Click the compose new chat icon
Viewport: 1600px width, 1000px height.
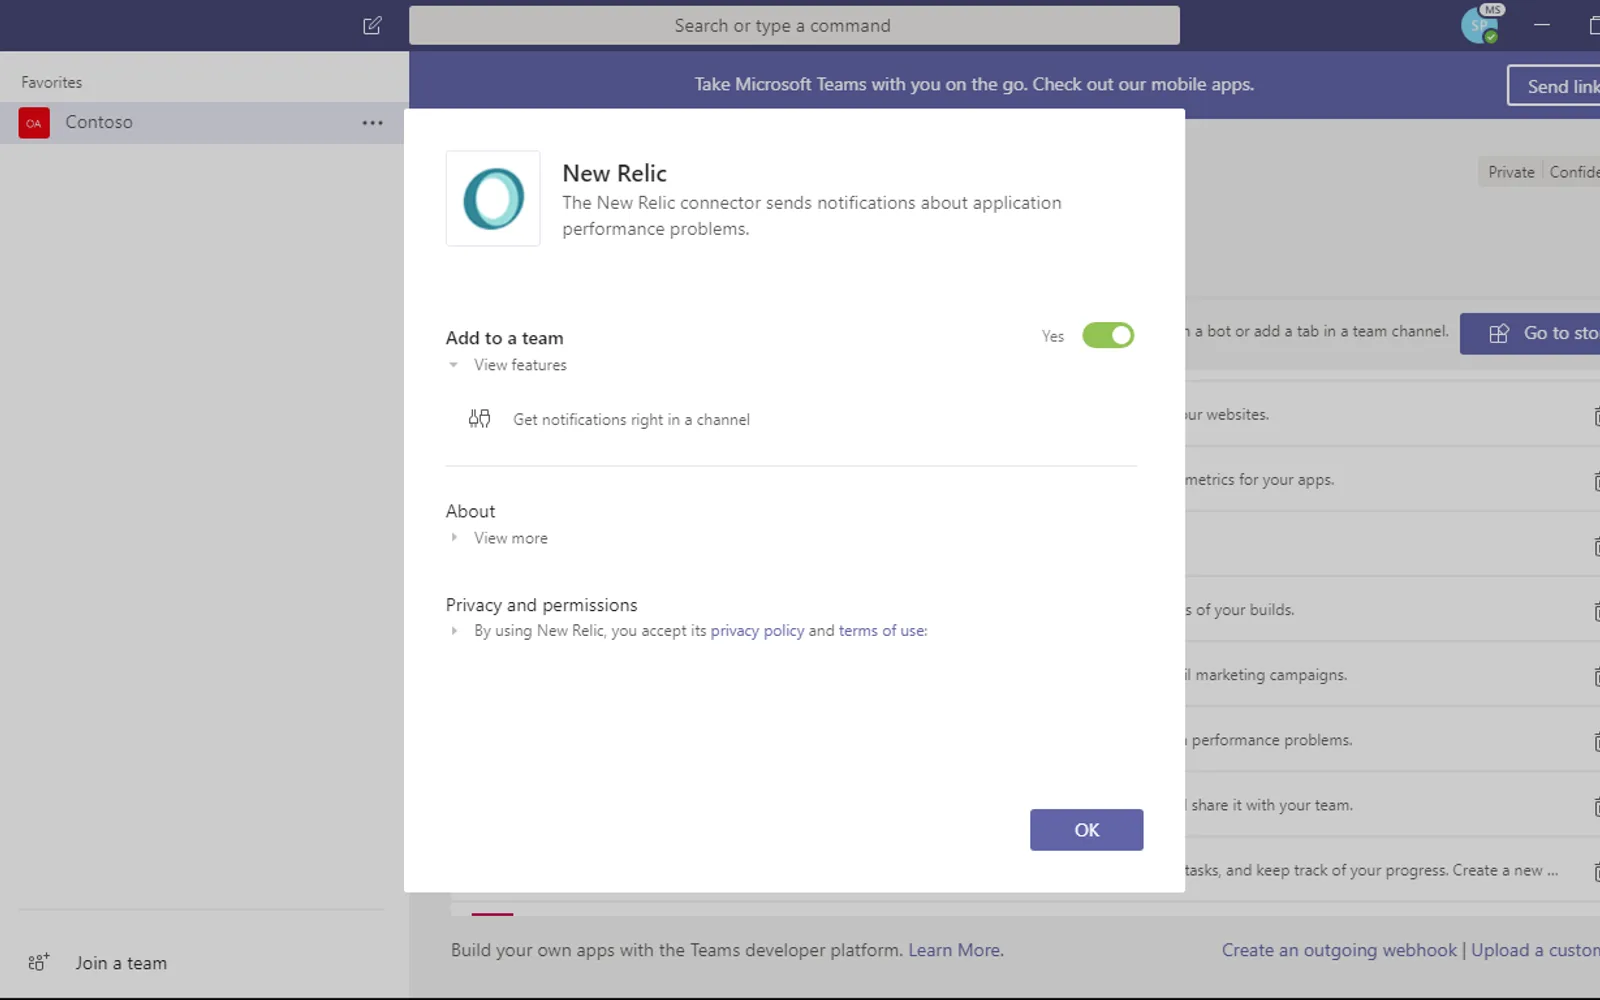[372, 25]
